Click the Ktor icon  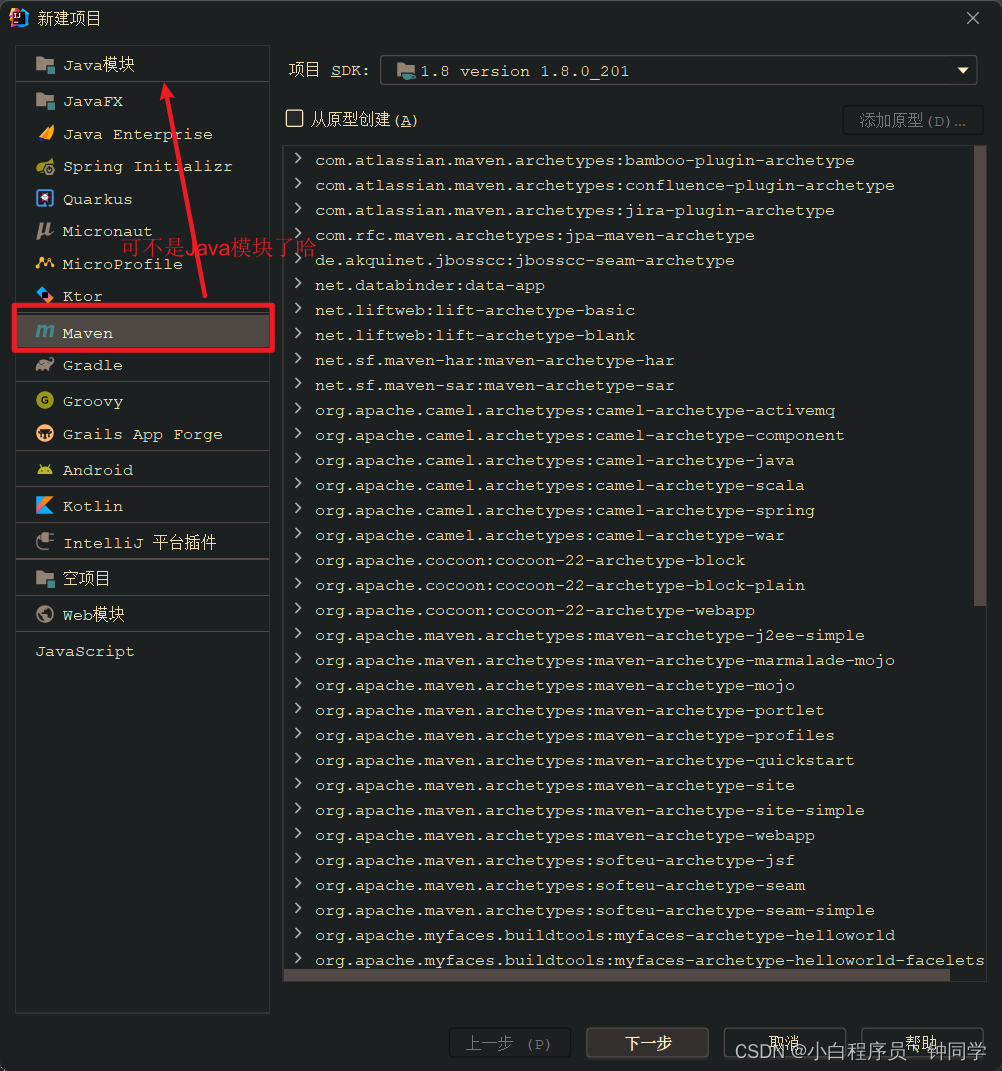(x=45, y=295)
